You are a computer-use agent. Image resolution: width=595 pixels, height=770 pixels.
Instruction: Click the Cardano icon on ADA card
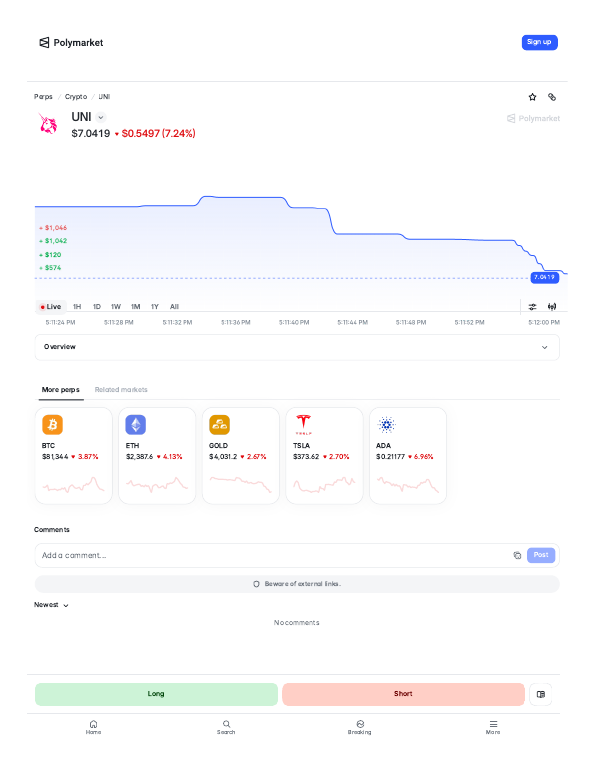click(x=387, y=425)
